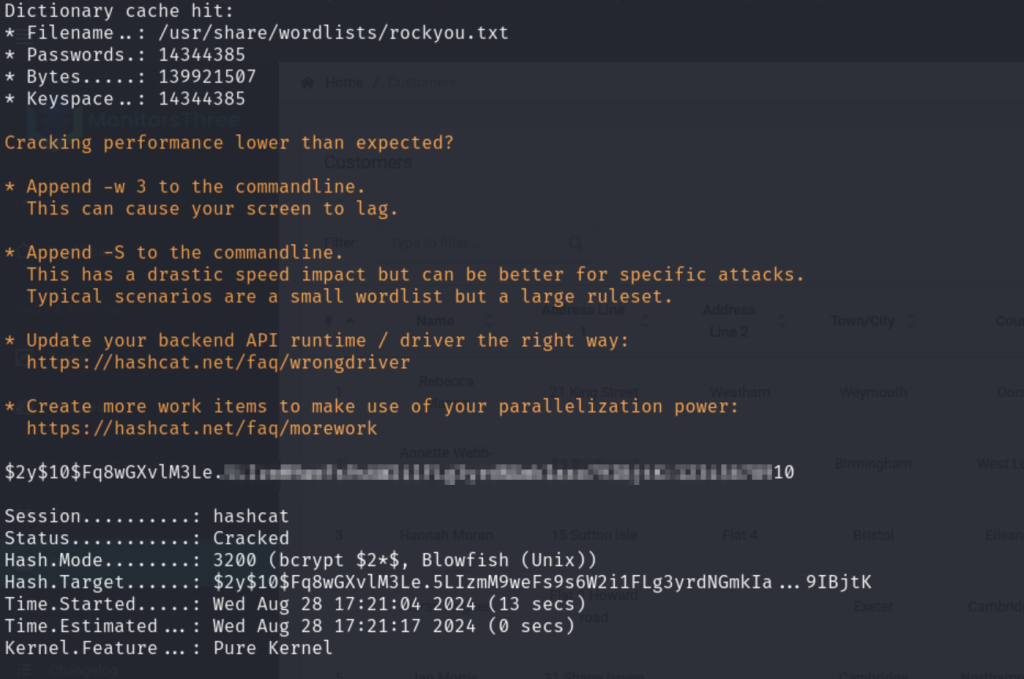Open Changelog in the sidebar
Screen dimensions: 1024x679
click(x=84, y=670)
